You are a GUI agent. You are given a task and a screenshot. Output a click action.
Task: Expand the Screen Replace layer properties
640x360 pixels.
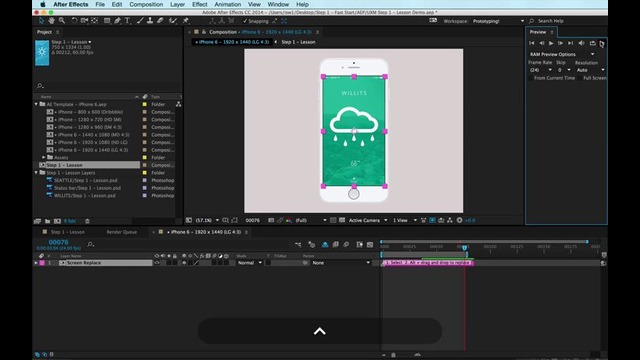coord(36,263)
